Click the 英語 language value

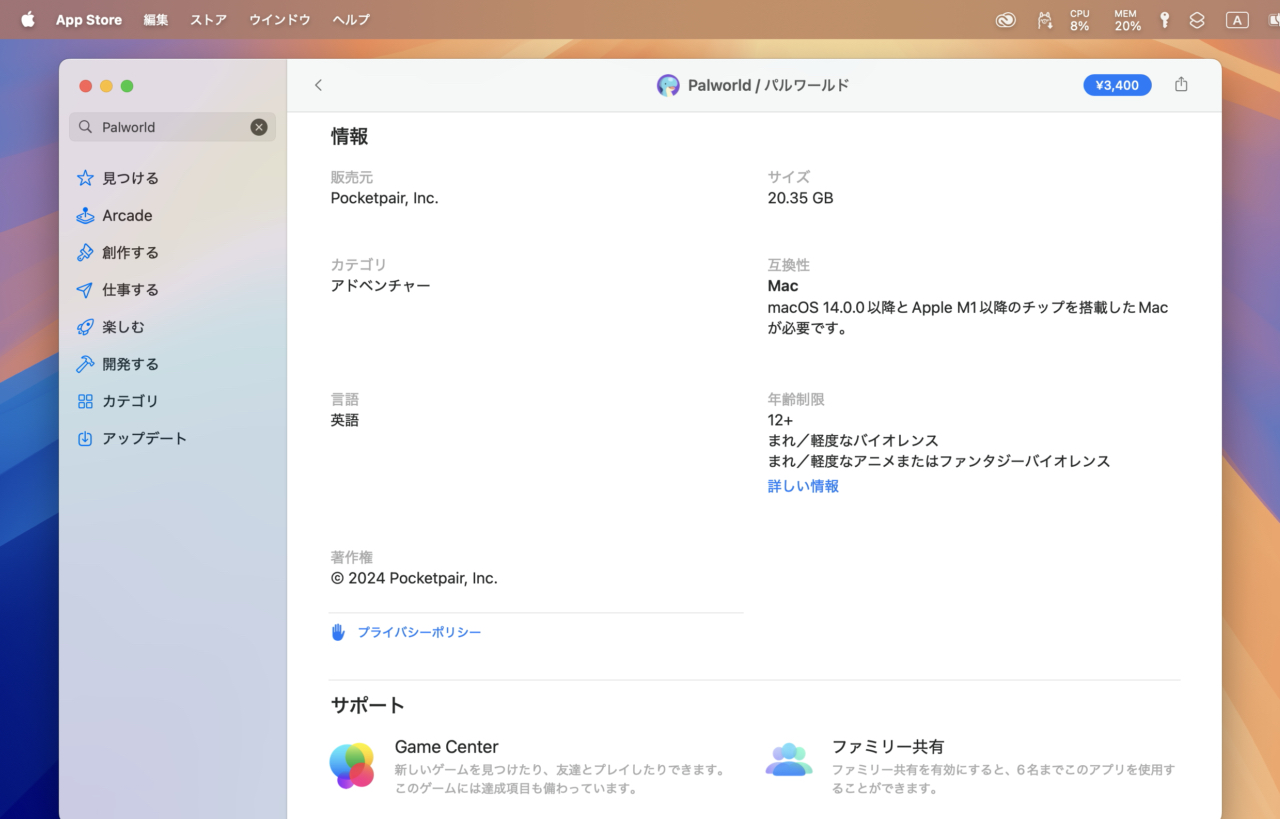click(345, 420)
